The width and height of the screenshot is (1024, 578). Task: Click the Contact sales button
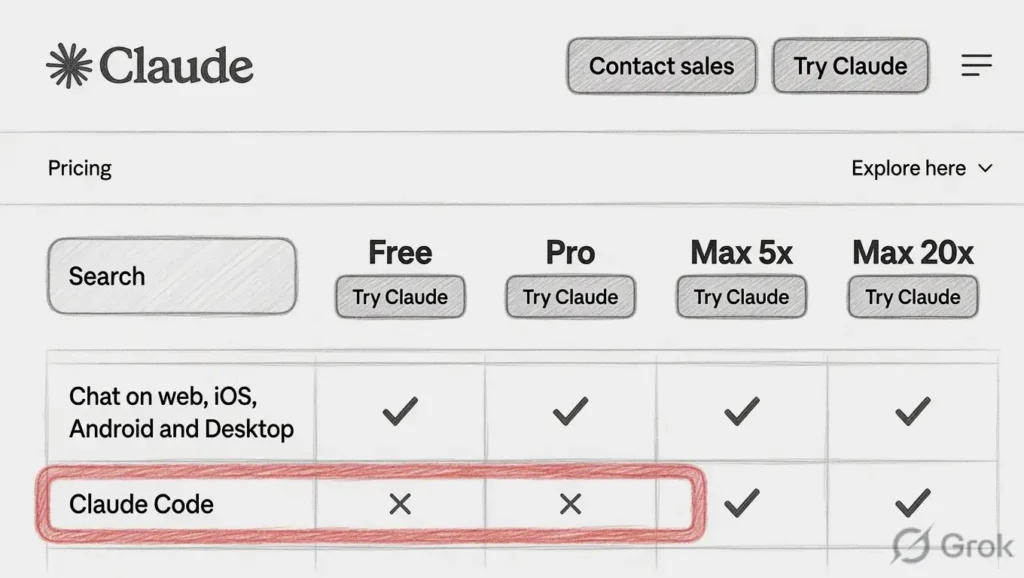click(x=661, y=66)
